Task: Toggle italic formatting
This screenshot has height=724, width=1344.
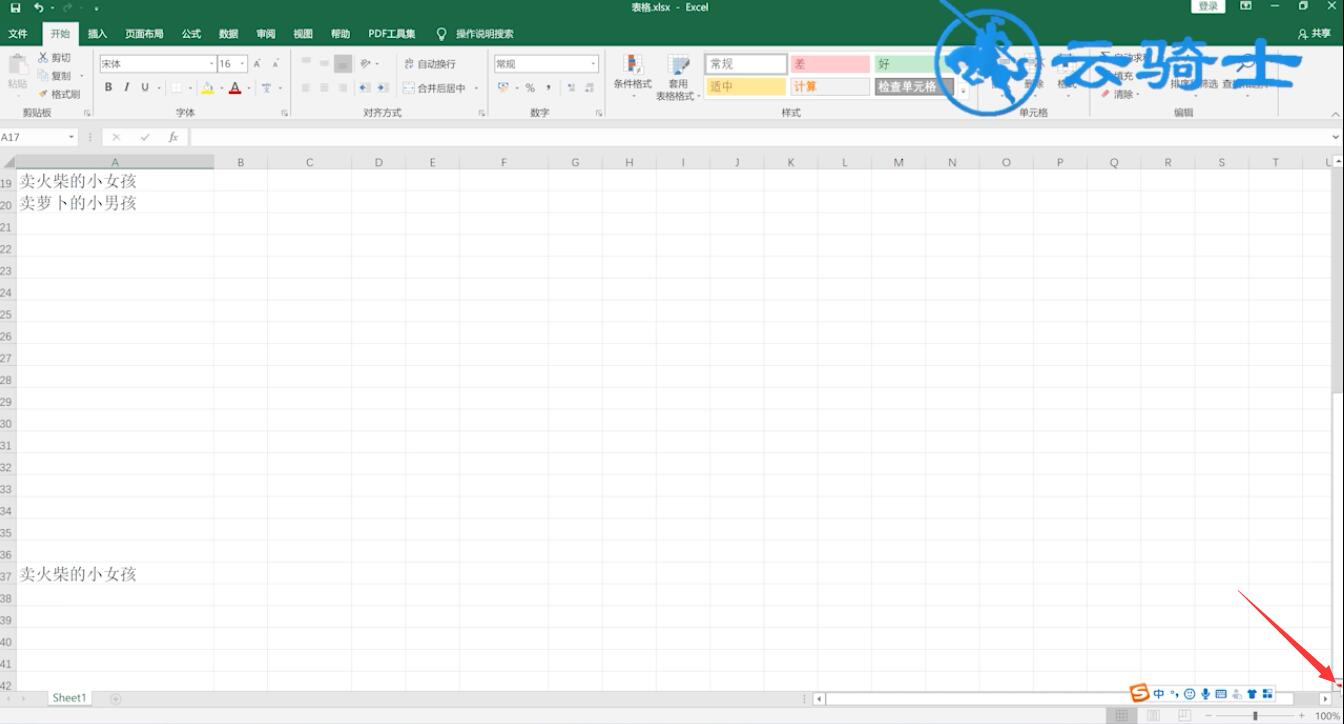Action: (127, 88)
